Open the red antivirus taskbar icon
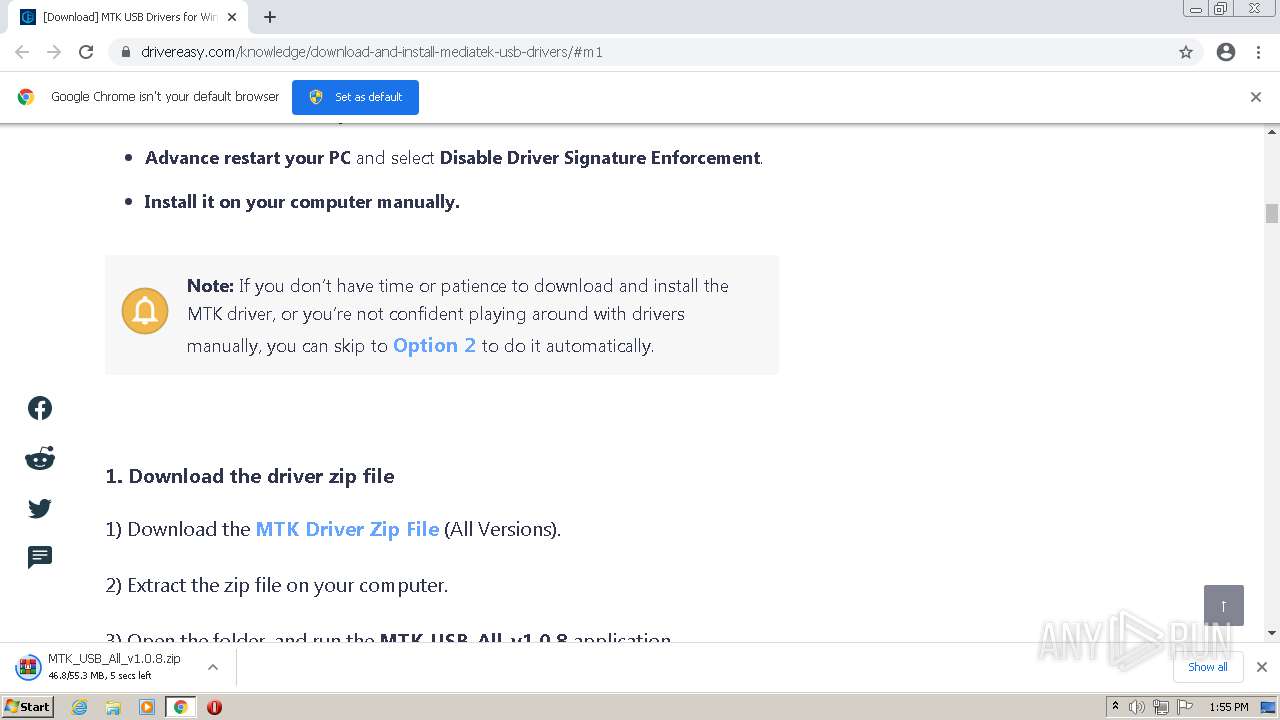This screenshot has height=720, width=1280. [214, 707]
